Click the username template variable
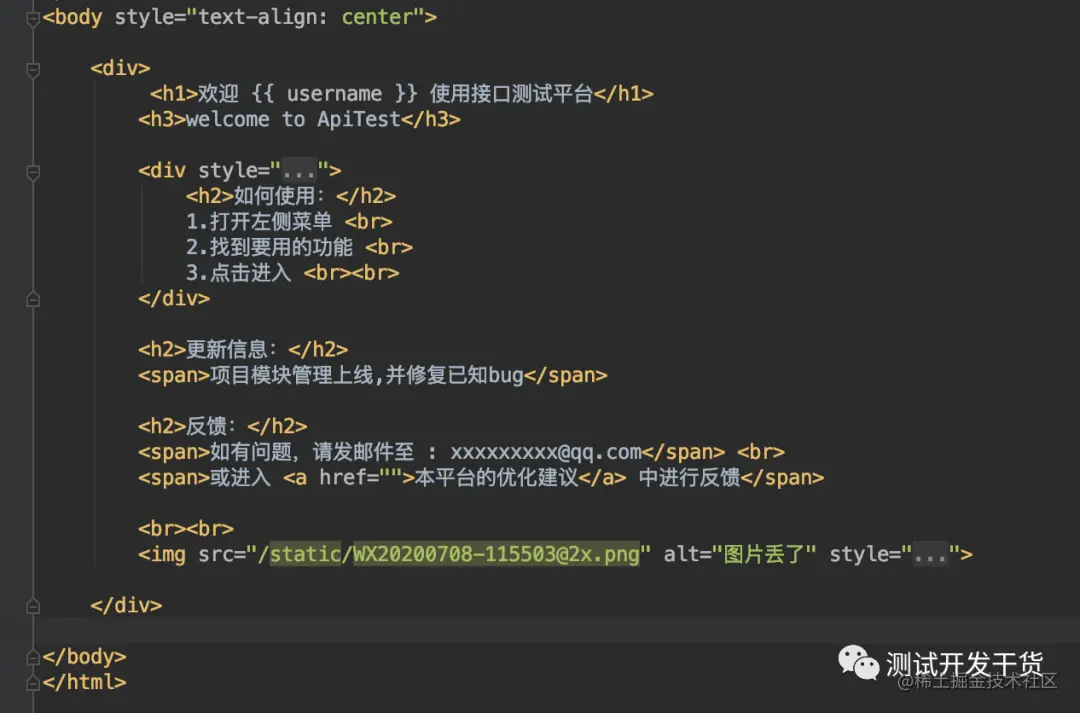Screen dimensions: 1080x713 [335, 94]
